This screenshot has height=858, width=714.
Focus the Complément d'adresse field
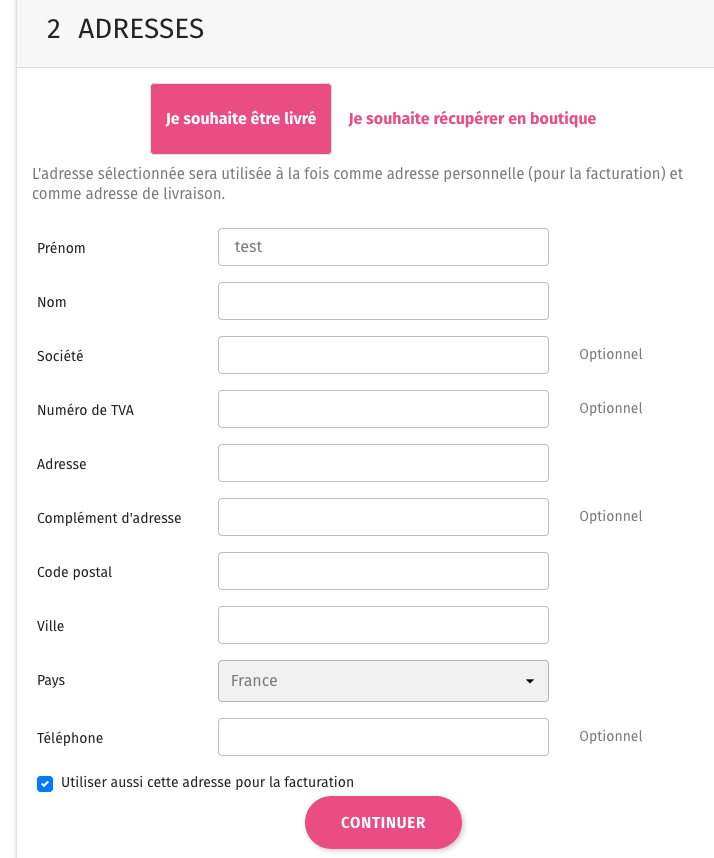coord(383,517)
